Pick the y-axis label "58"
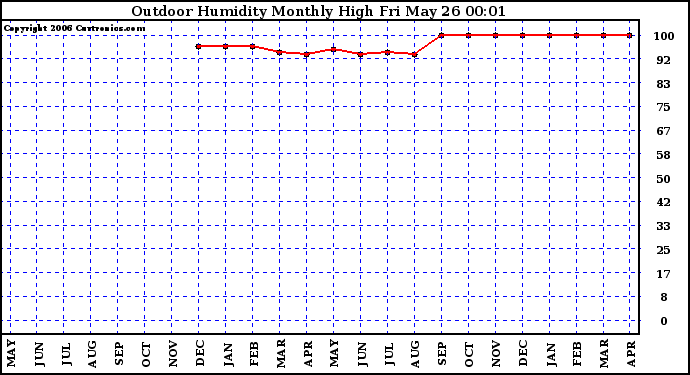 click(x=664, y=155)
